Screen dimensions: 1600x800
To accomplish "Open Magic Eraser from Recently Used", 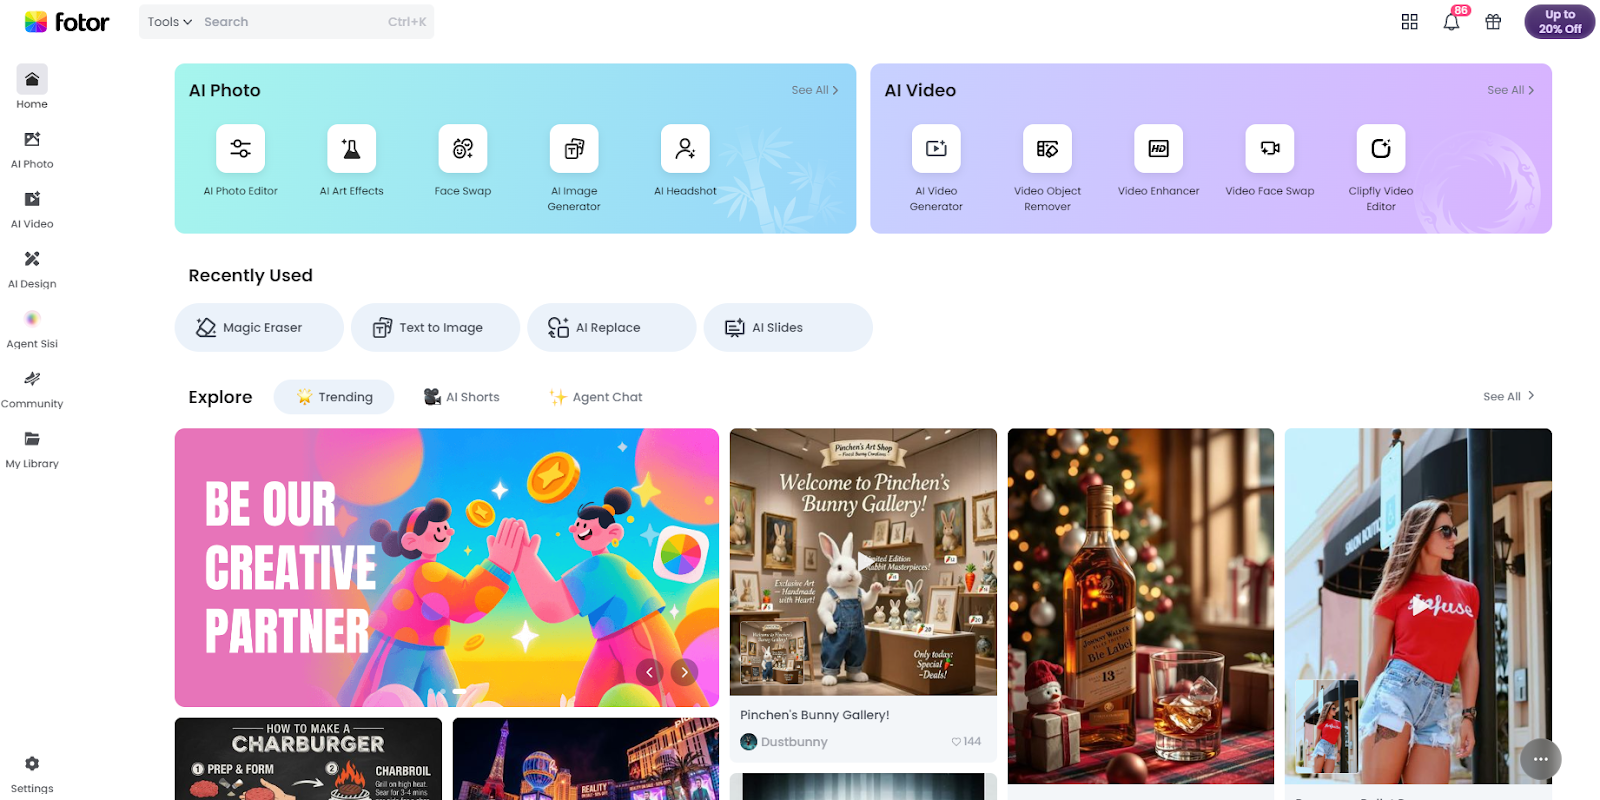I will (x=259, y=328).
